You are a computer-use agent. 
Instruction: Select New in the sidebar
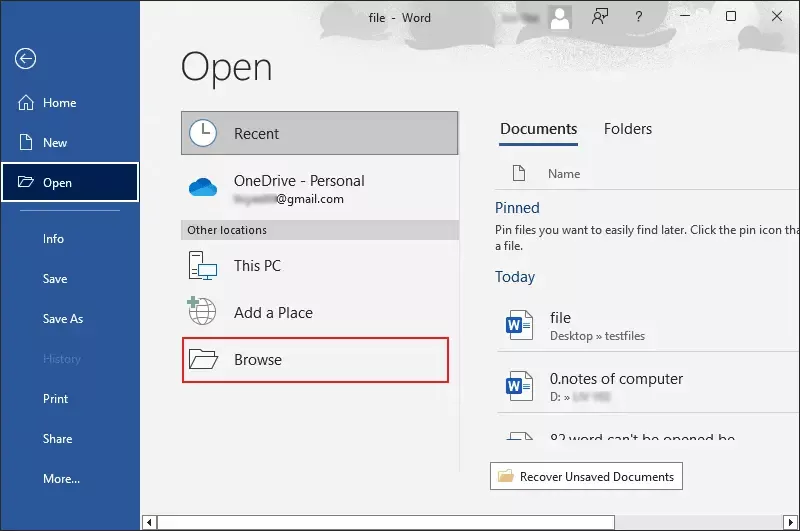point(70,143)
